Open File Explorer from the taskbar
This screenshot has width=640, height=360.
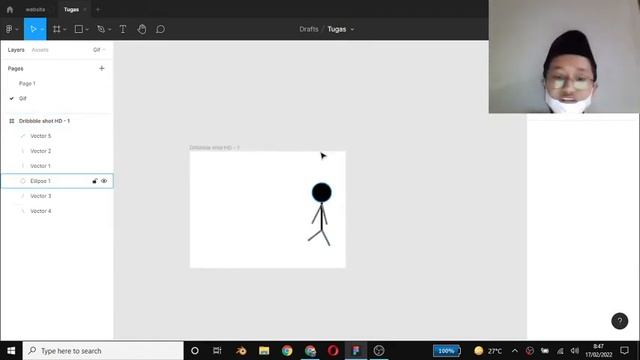tap(264, 351)
